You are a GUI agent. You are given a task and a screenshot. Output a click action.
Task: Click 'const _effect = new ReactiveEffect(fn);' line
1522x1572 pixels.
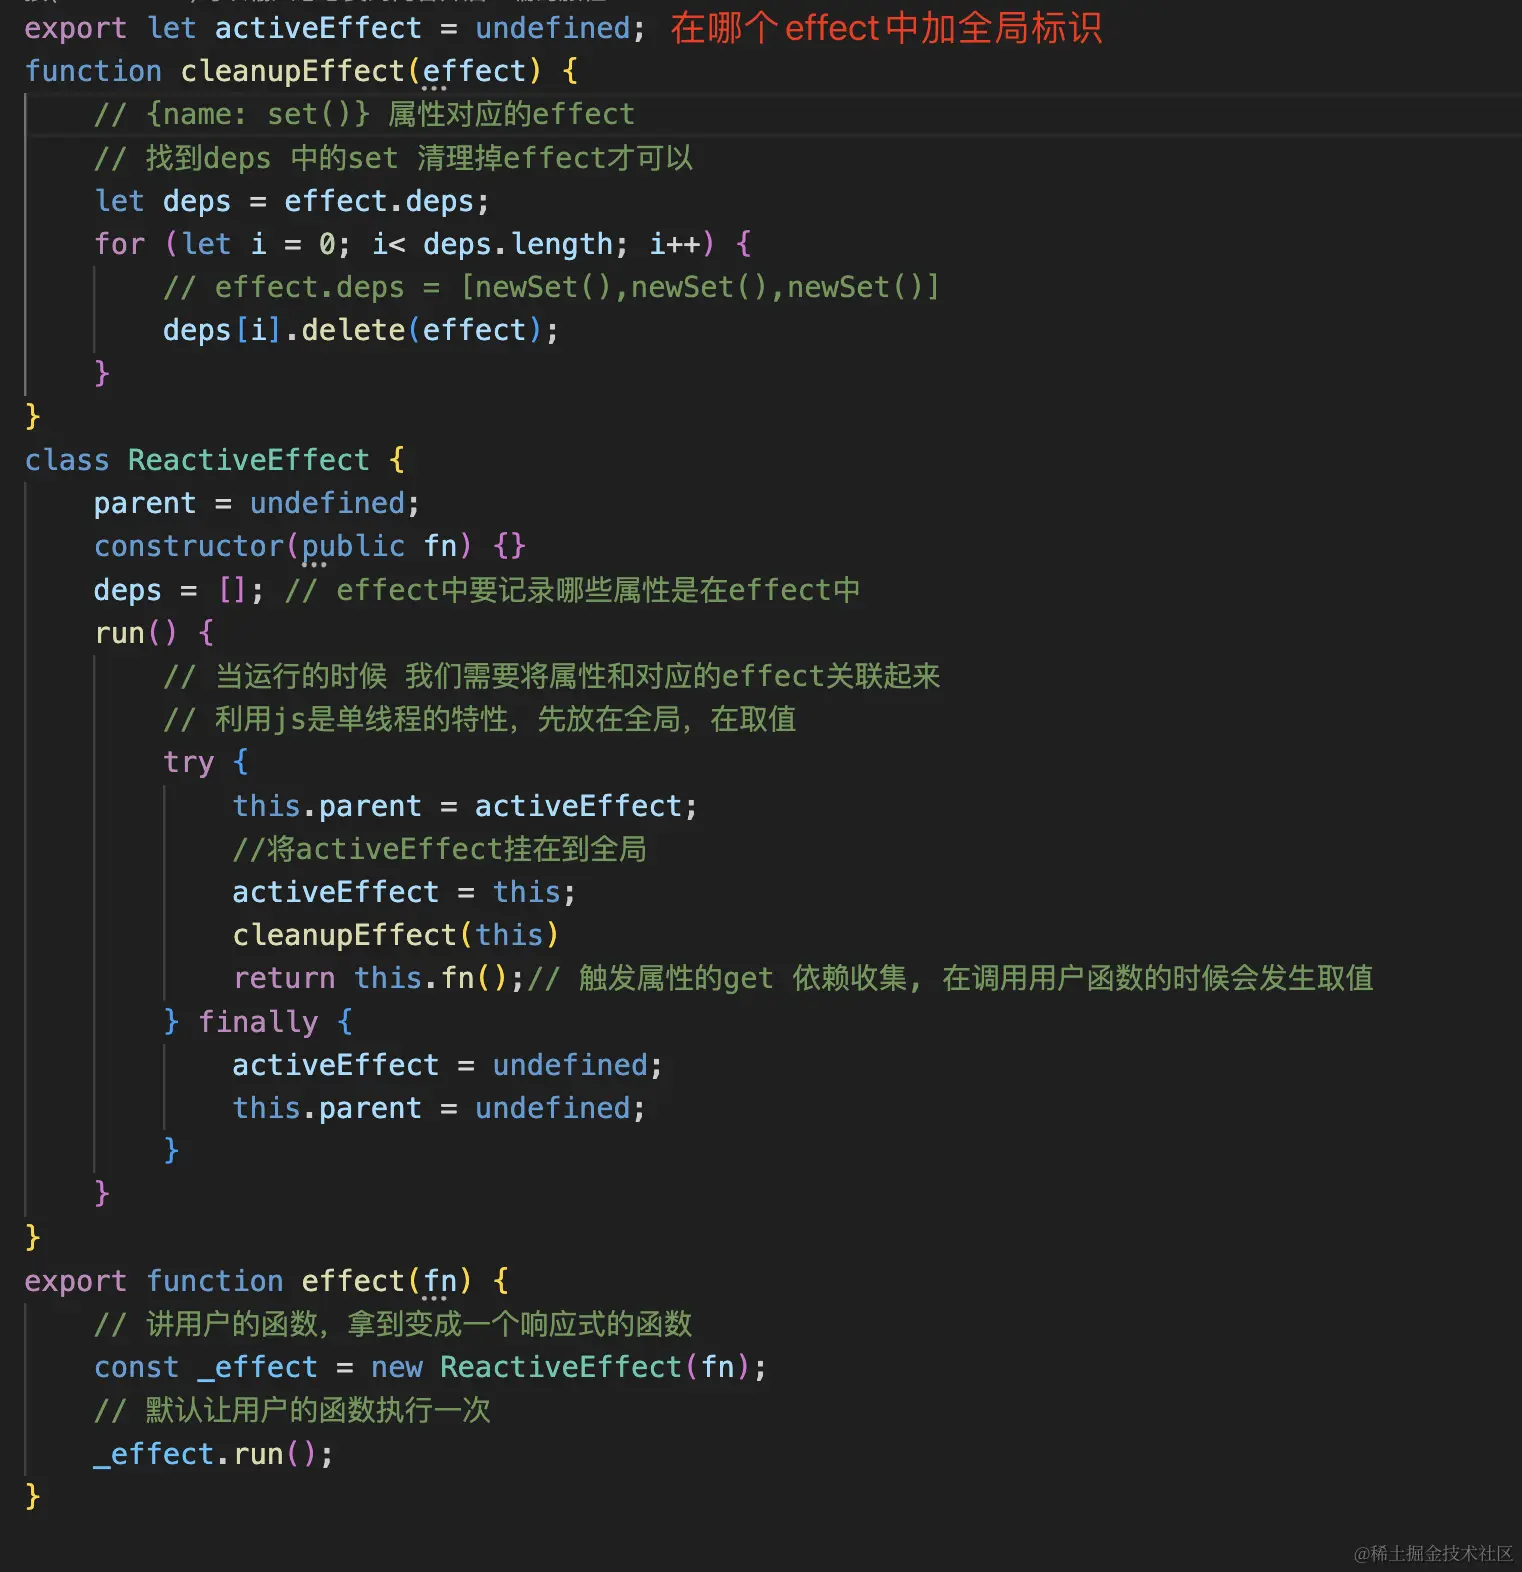tap(430, 1367)
